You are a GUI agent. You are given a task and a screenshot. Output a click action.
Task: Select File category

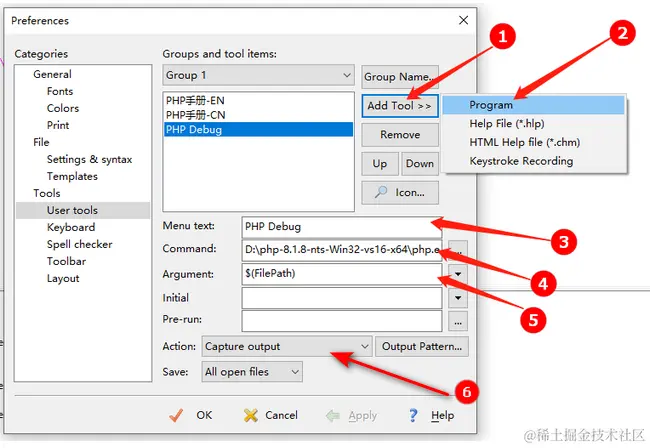(41, 142)
